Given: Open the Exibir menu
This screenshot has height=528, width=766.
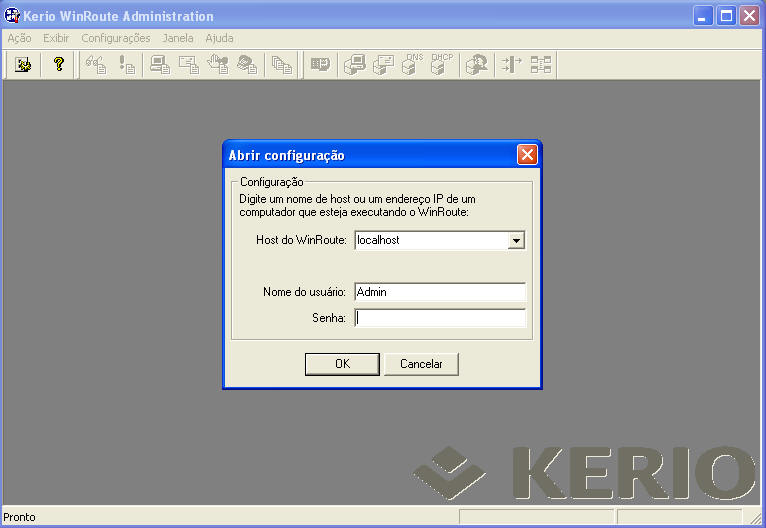Looking at the screenshot, I should tap(56, 38).
